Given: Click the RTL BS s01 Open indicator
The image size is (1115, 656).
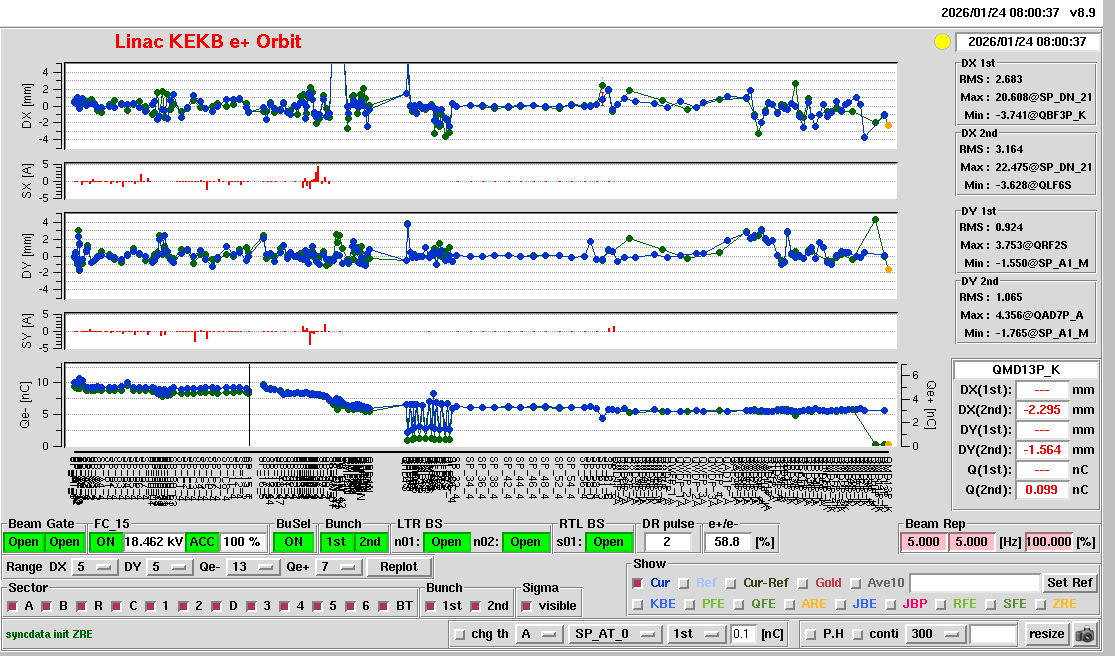Looking at the screenshot, I should [607, 542].
